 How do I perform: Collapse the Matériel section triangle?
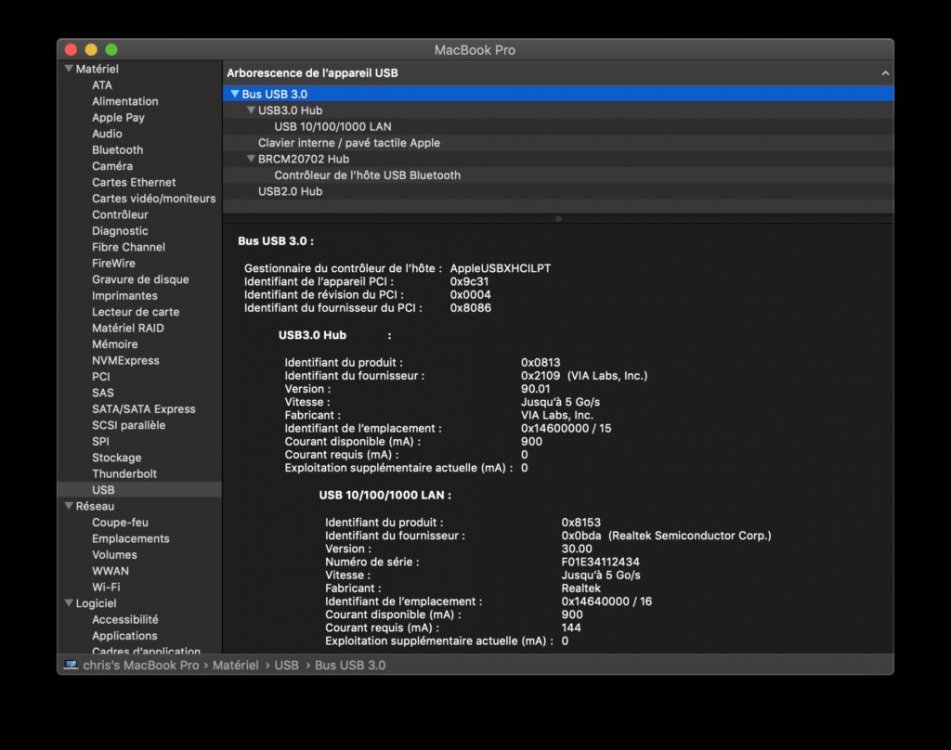pos(69,69)
